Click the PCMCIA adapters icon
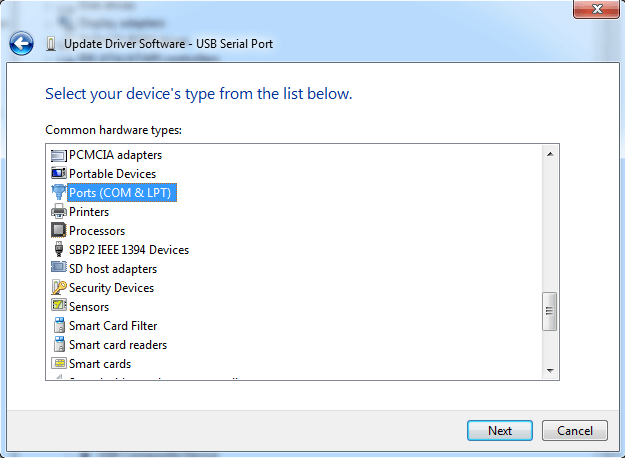 click(58, 155)
